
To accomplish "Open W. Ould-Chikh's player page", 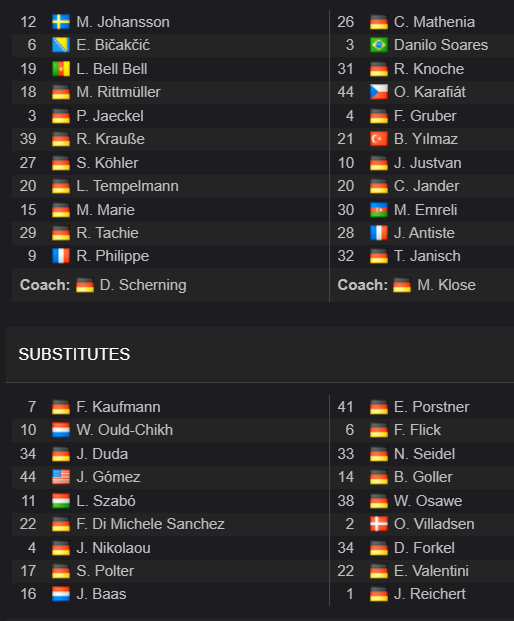I will (x=125, y=430).
